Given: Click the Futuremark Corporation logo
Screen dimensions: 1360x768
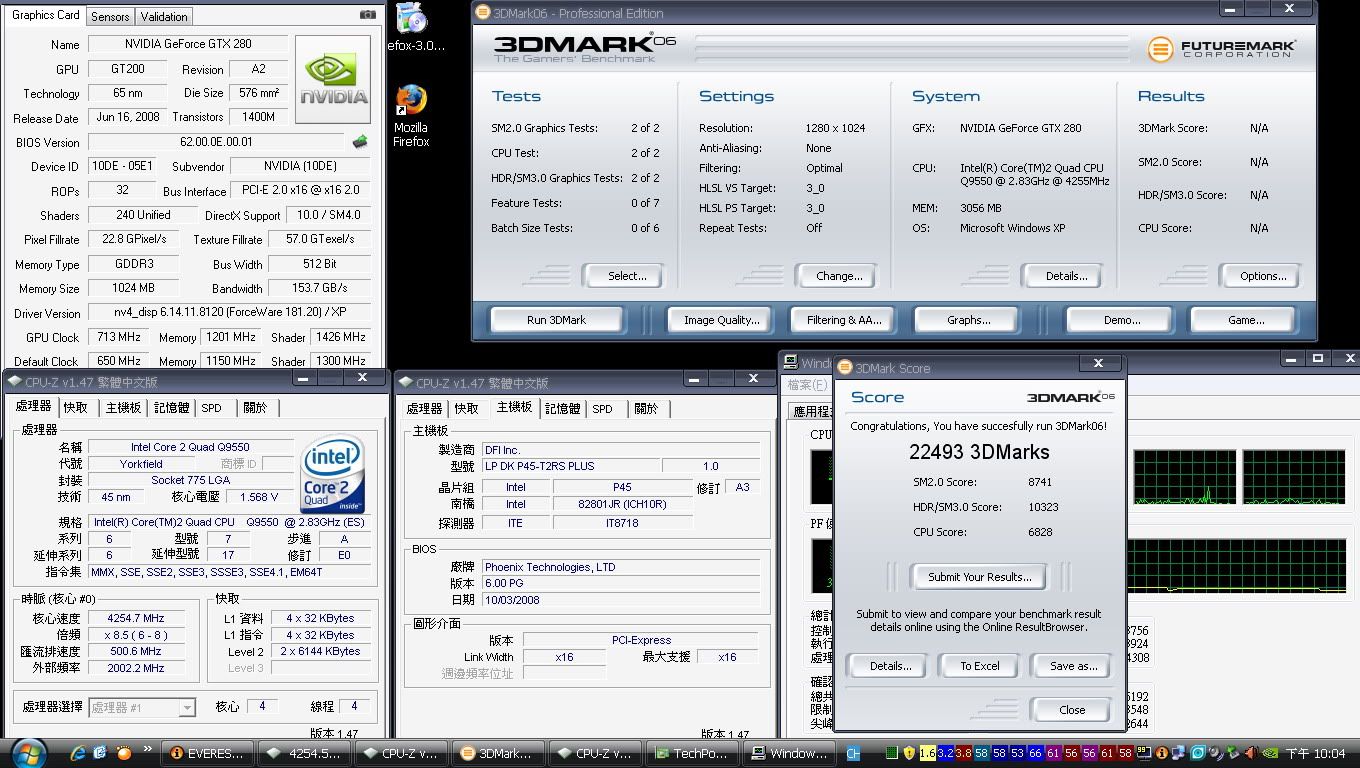Looking at the screenshot, I should (x=1222, y=48).
